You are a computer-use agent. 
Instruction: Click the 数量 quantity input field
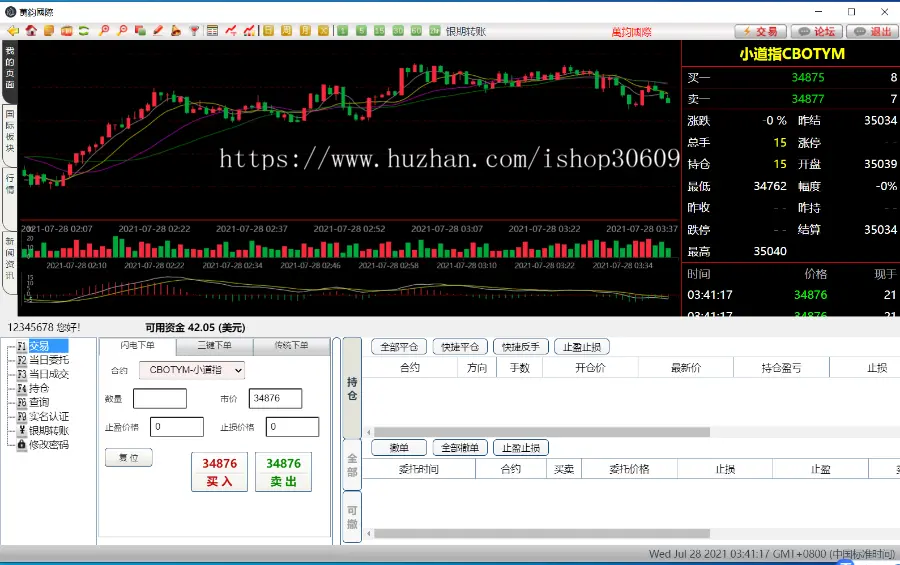[x=160, y=398]
